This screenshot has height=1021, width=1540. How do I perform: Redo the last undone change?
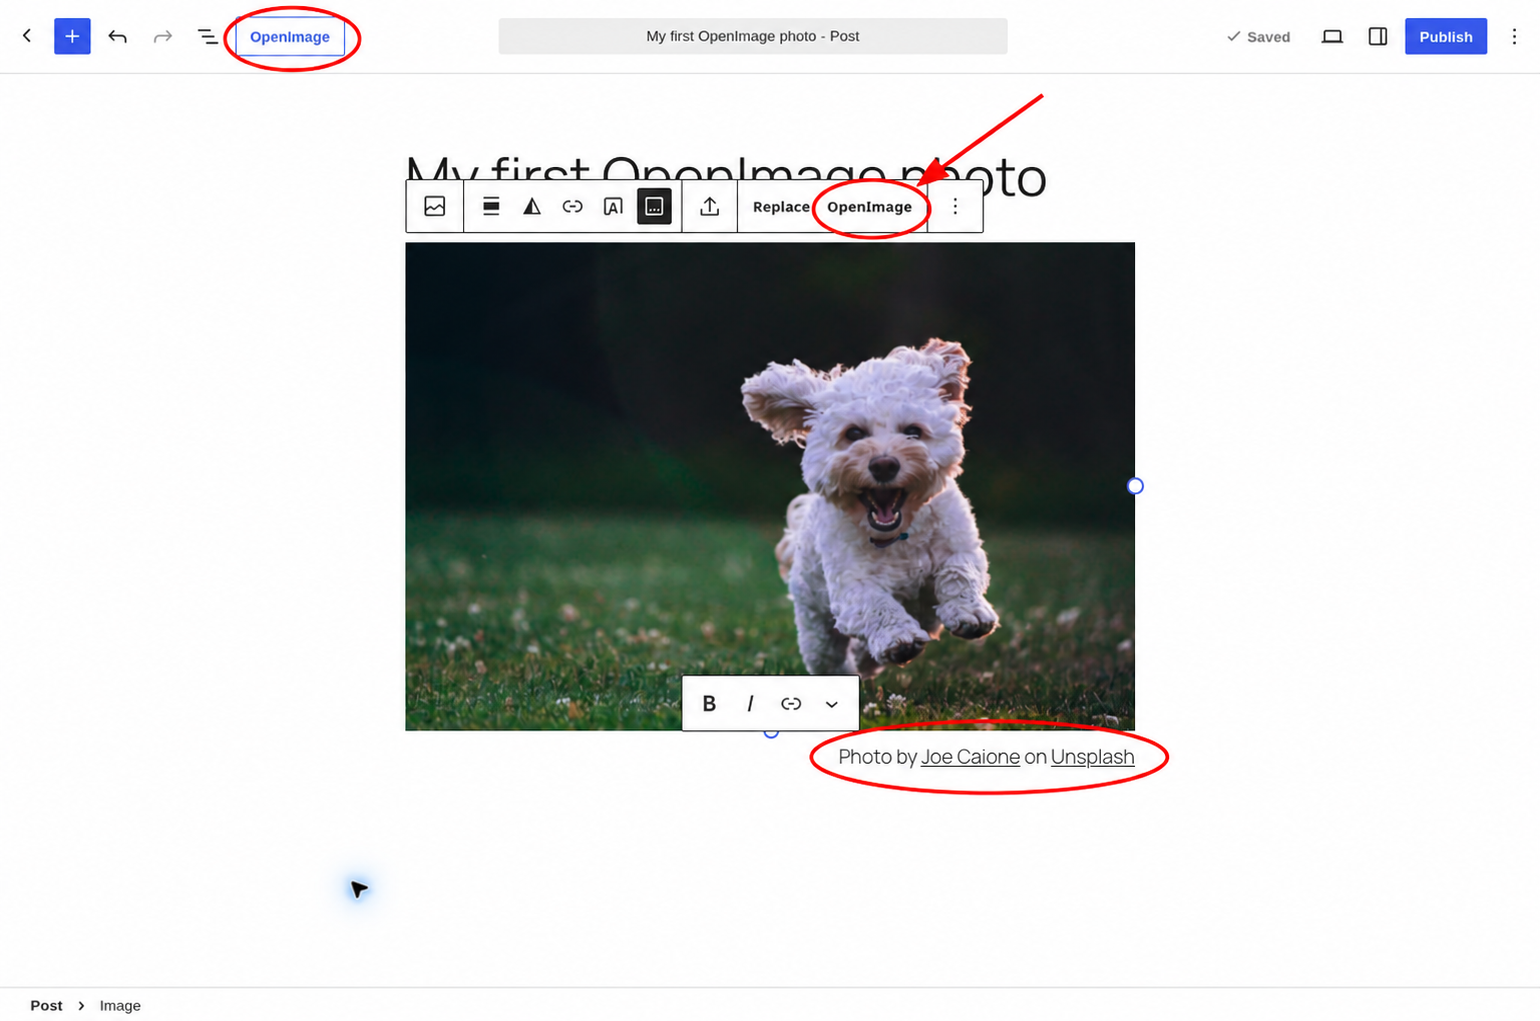tap(162, 37)
